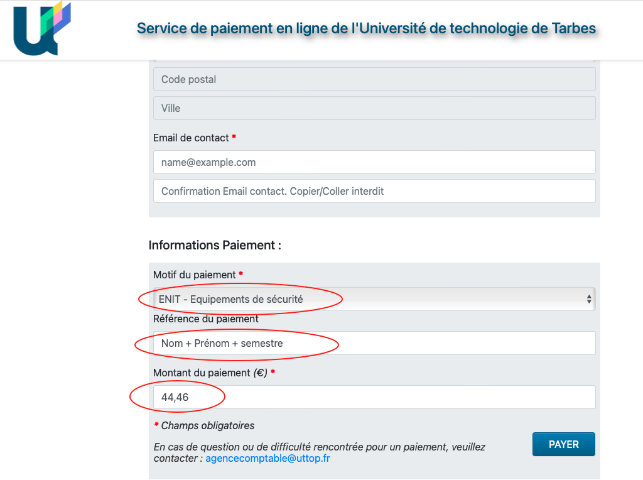The image size is (643, 480).
Task: Click the red asterisk beside Email de contact
Action: pos(234,136)
